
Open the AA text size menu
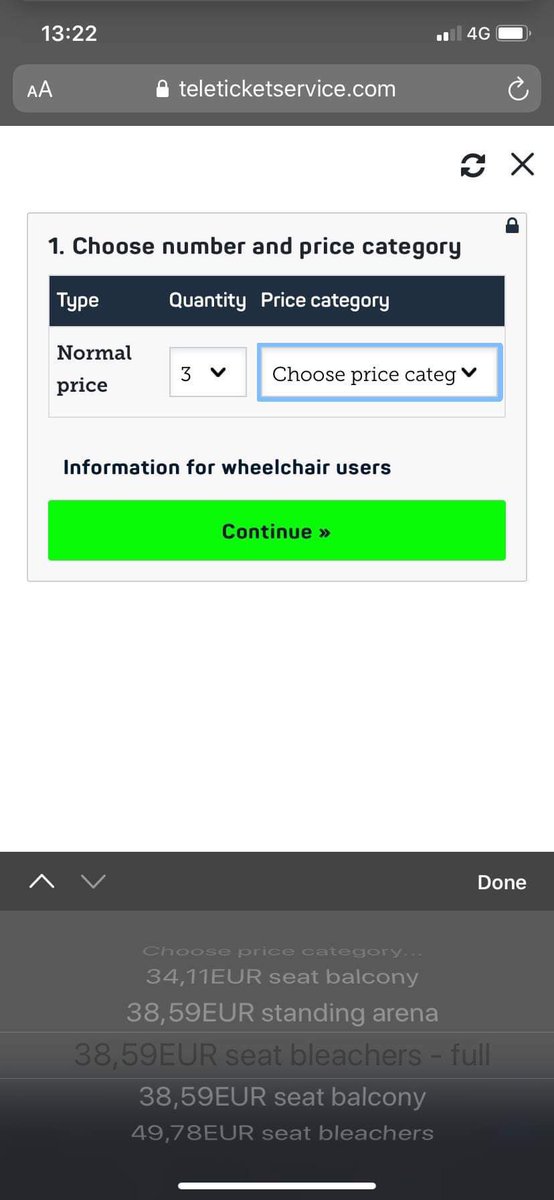[x=40, y=90]
